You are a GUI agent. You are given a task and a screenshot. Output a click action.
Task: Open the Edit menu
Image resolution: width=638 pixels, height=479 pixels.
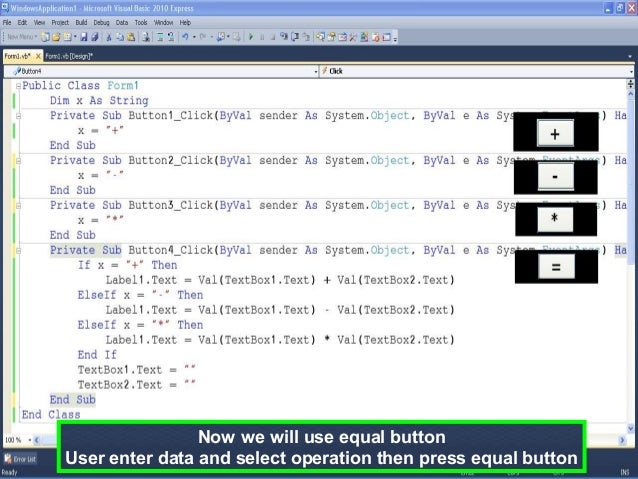[x=22, y=23]
